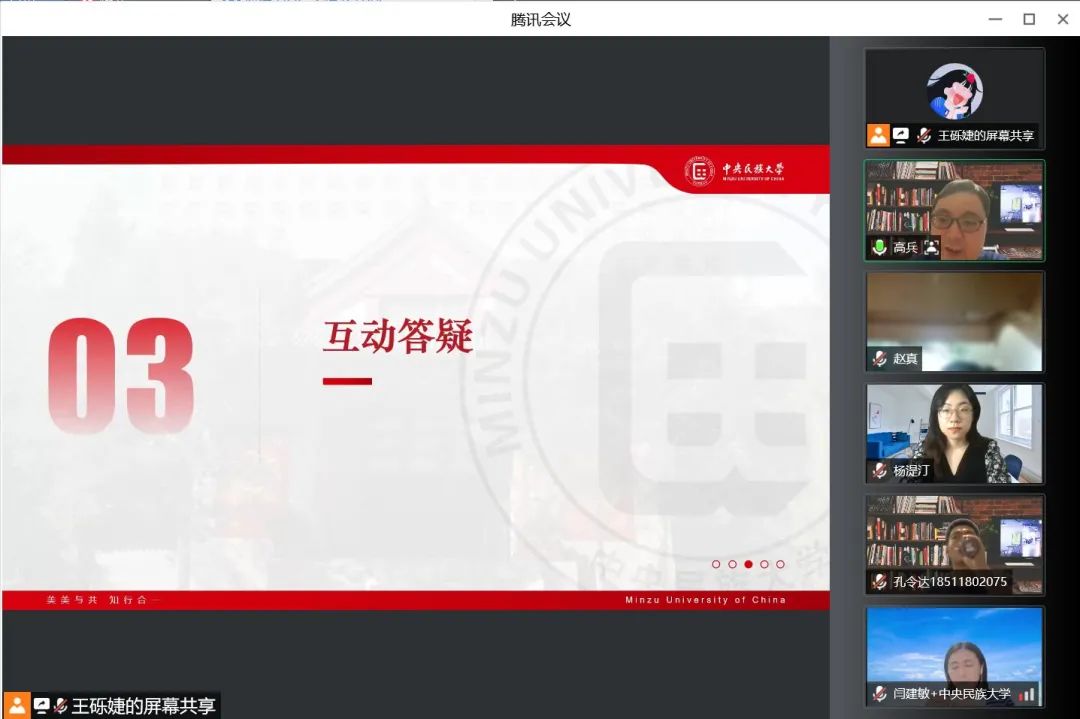Click screen-share icon in 王砾婕 participant tile
Screen dimensions: 1080x719
click(x=901, y=135)
